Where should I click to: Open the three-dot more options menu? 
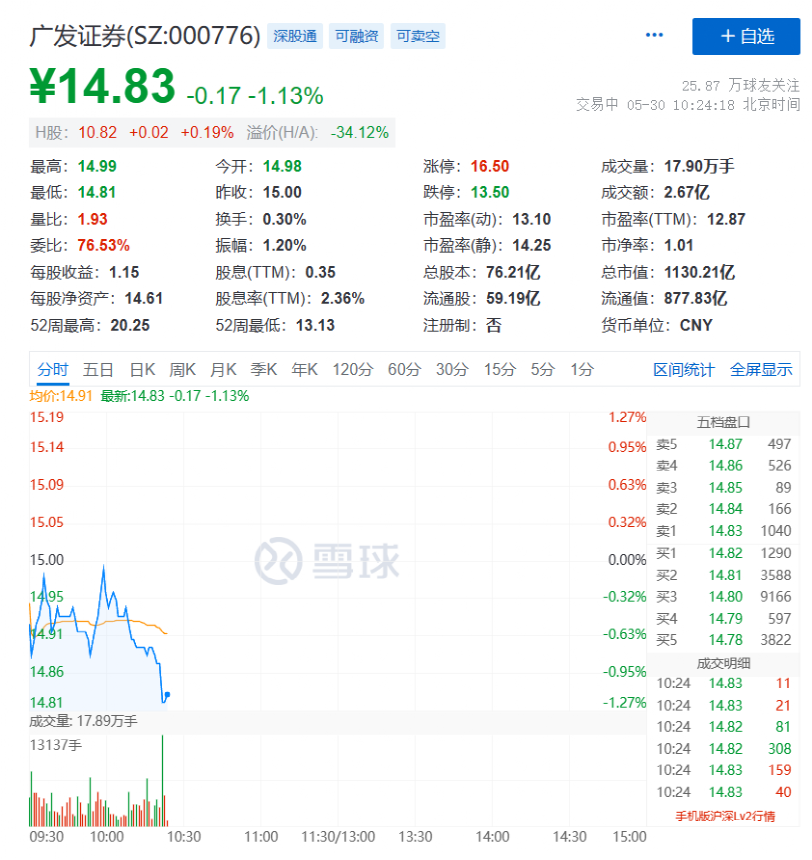[x=654, y=35]
